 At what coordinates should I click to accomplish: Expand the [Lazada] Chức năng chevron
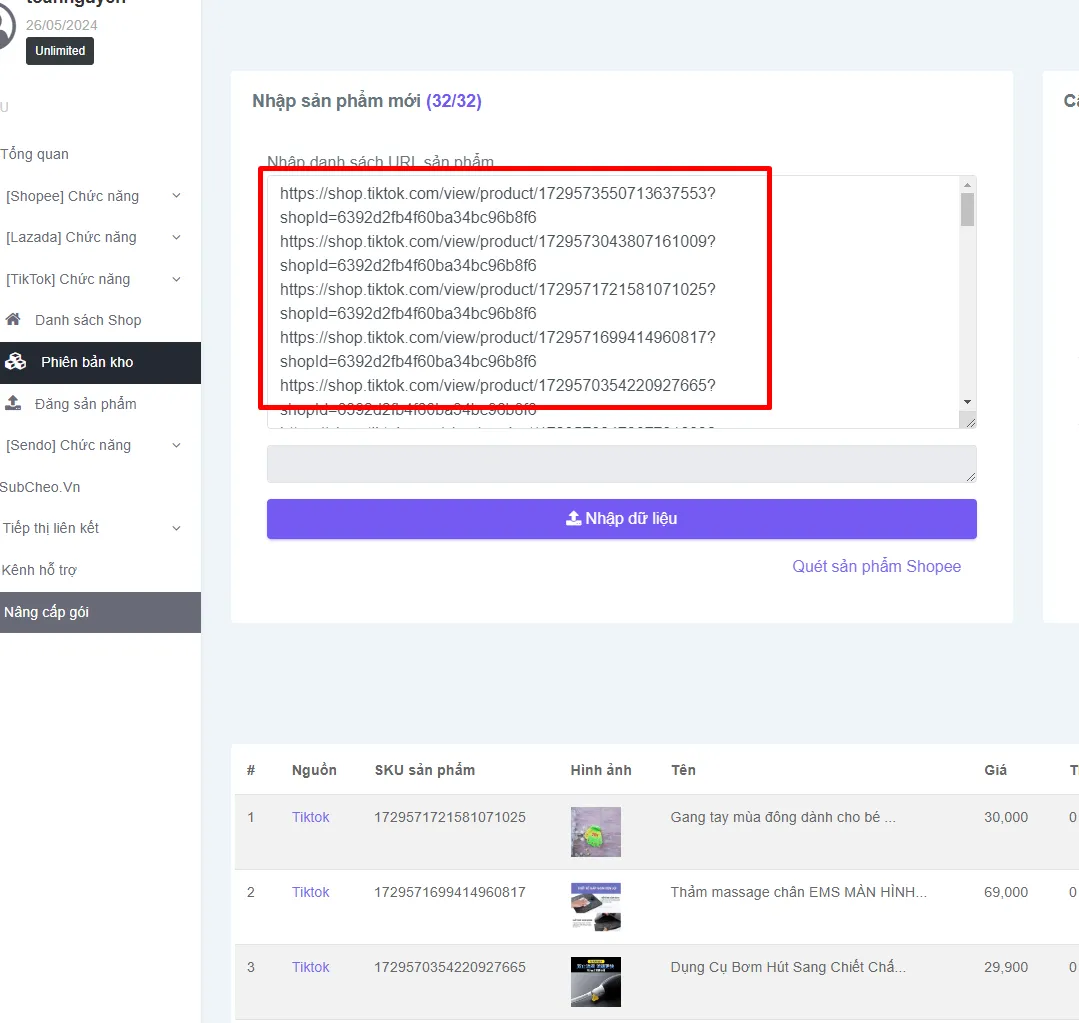point(176,237)
